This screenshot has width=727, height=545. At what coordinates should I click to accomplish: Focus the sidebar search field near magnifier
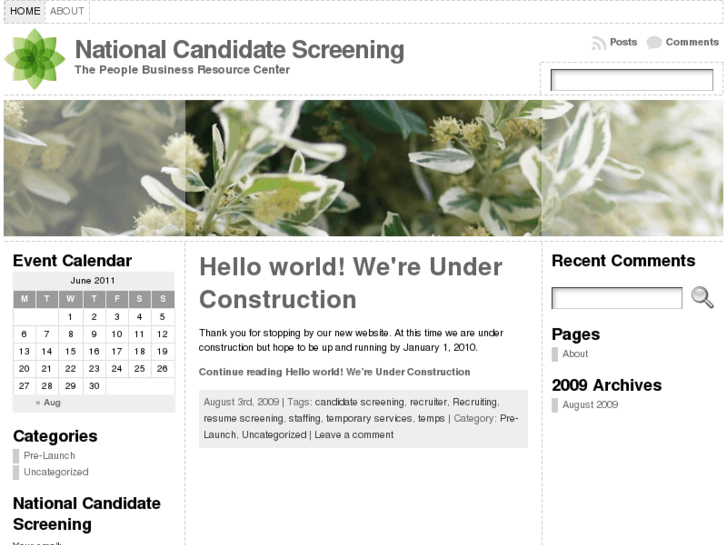(x=617, y=298)
